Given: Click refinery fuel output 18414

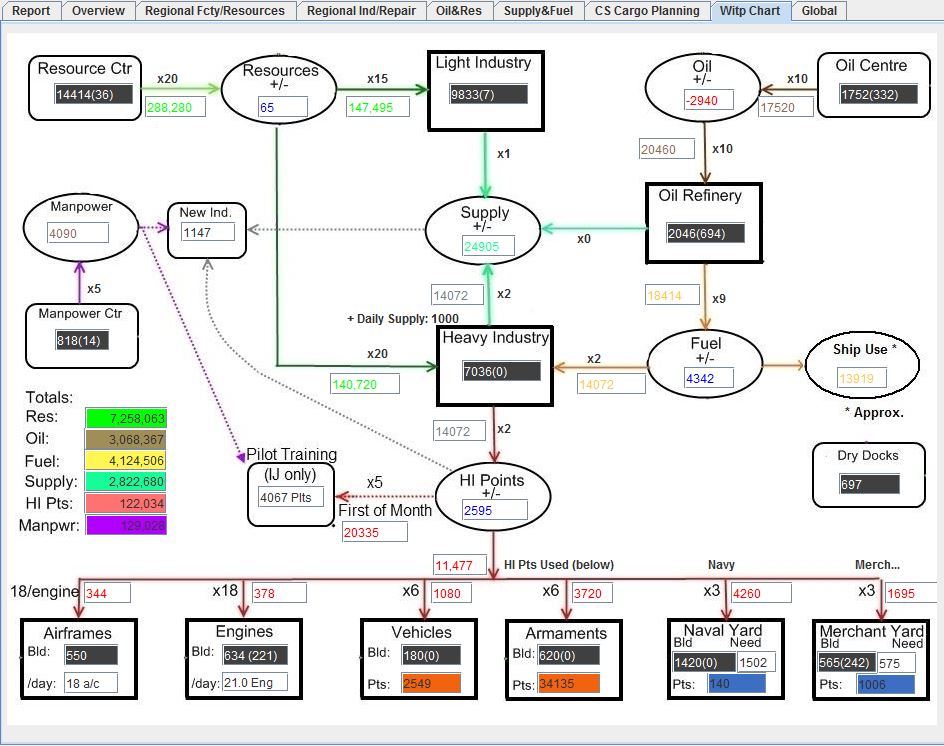Looking at the screenshot, I should point(672,295).
